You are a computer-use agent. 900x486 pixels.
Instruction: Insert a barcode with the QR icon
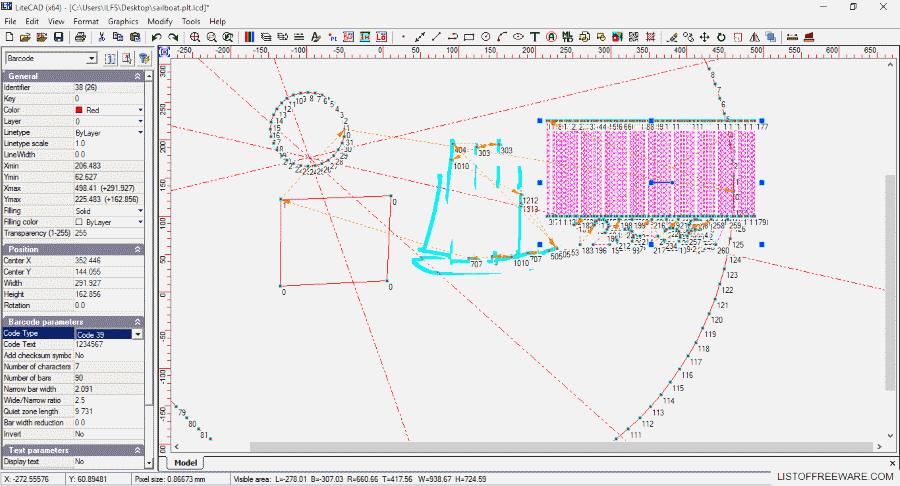coord(634,37)
